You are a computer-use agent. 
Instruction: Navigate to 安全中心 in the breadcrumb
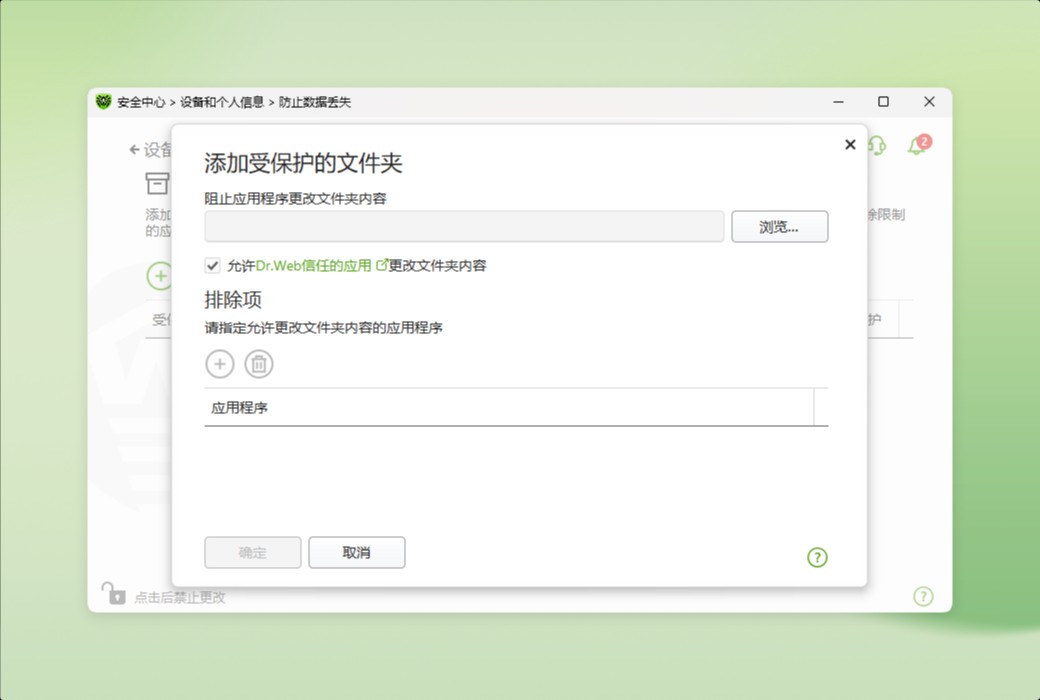(x=144, y=102)
